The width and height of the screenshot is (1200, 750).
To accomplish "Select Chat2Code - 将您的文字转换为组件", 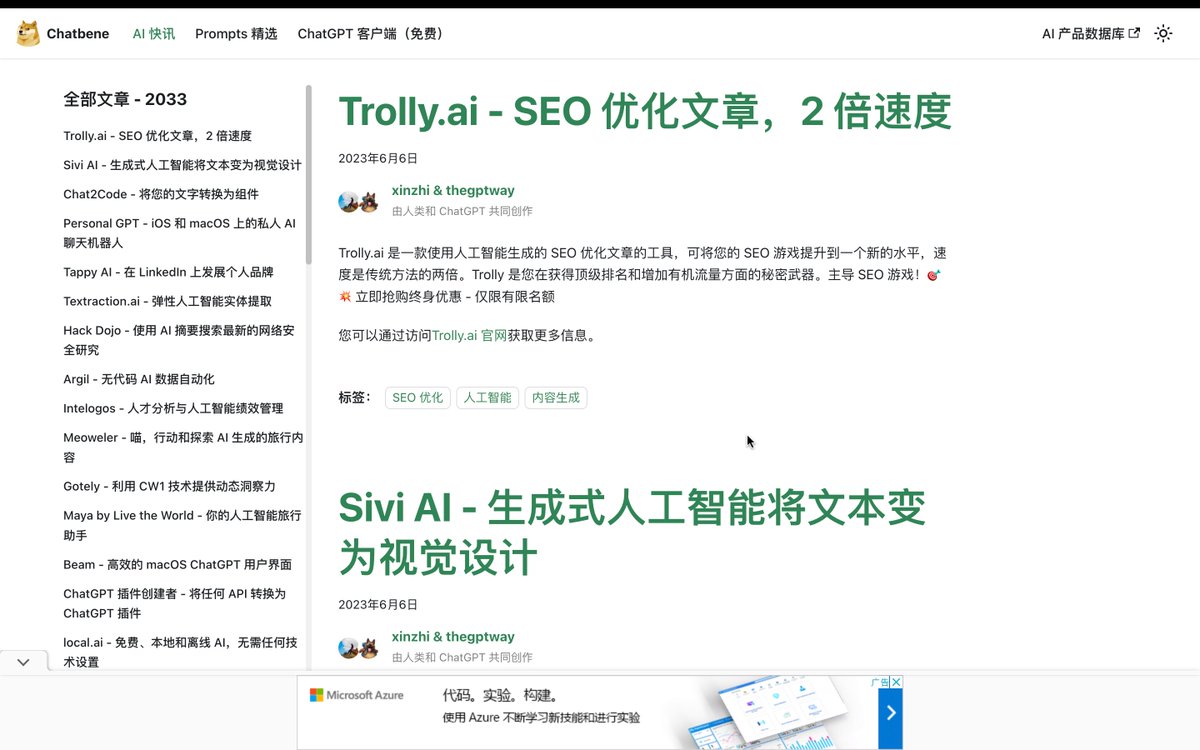I will 161,194.
